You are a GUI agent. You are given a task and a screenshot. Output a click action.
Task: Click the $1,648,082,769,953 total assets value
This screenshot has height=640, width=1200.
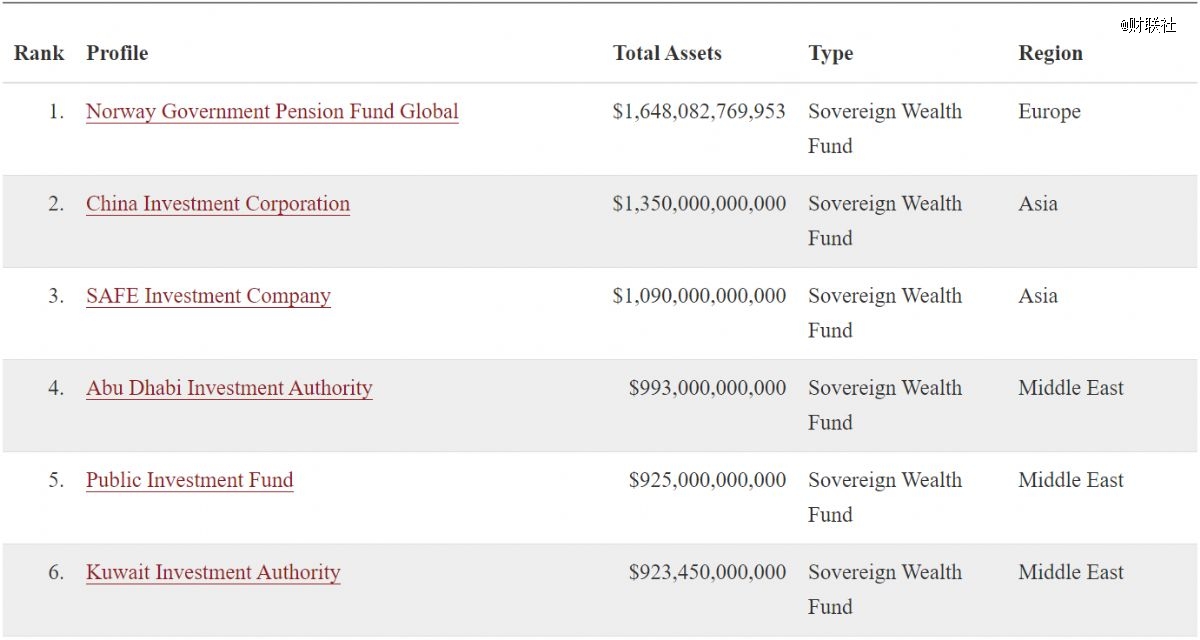tap(699, 112)
